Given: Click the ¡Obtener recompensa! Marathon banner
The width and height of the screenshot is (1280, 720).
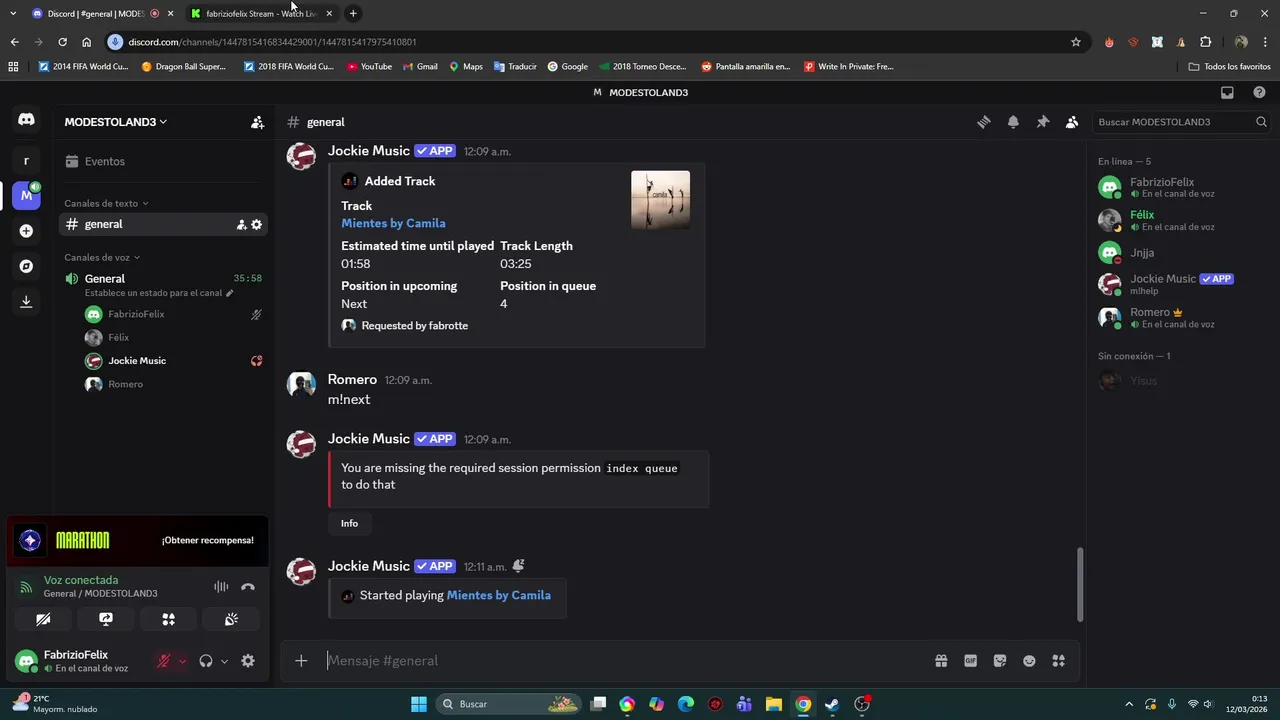Looking at the screenshot, I should tap(137, 540).
